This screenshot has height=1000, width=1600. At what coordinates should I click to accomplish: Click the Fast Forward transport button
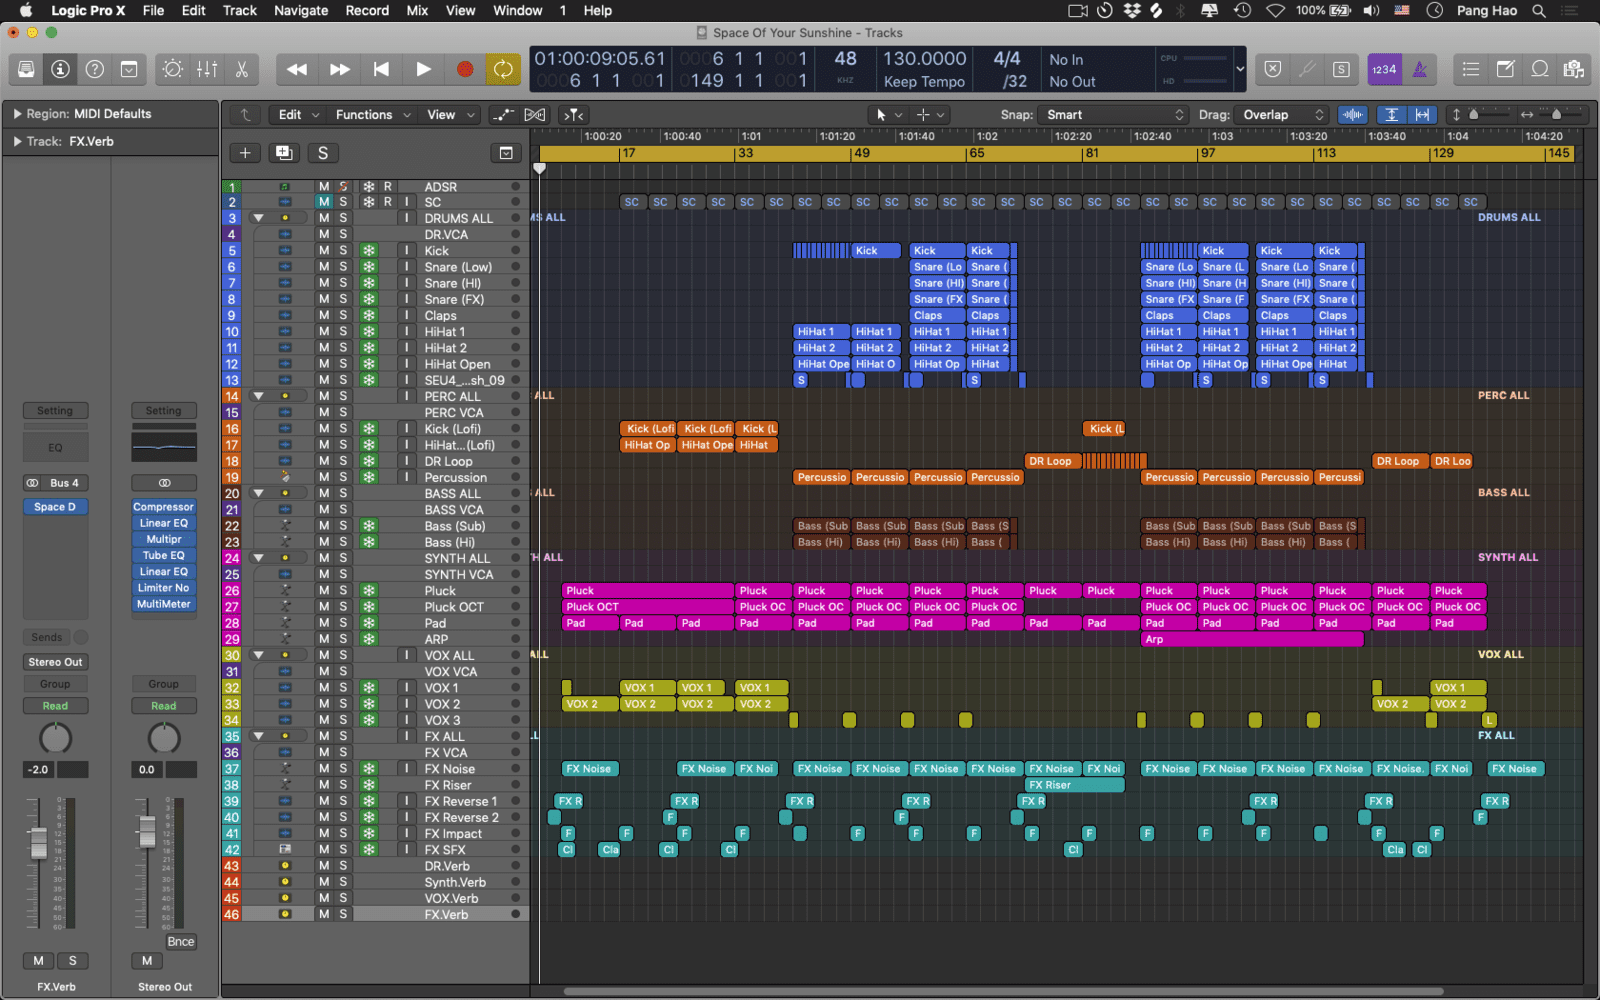[x=340, y=69]
